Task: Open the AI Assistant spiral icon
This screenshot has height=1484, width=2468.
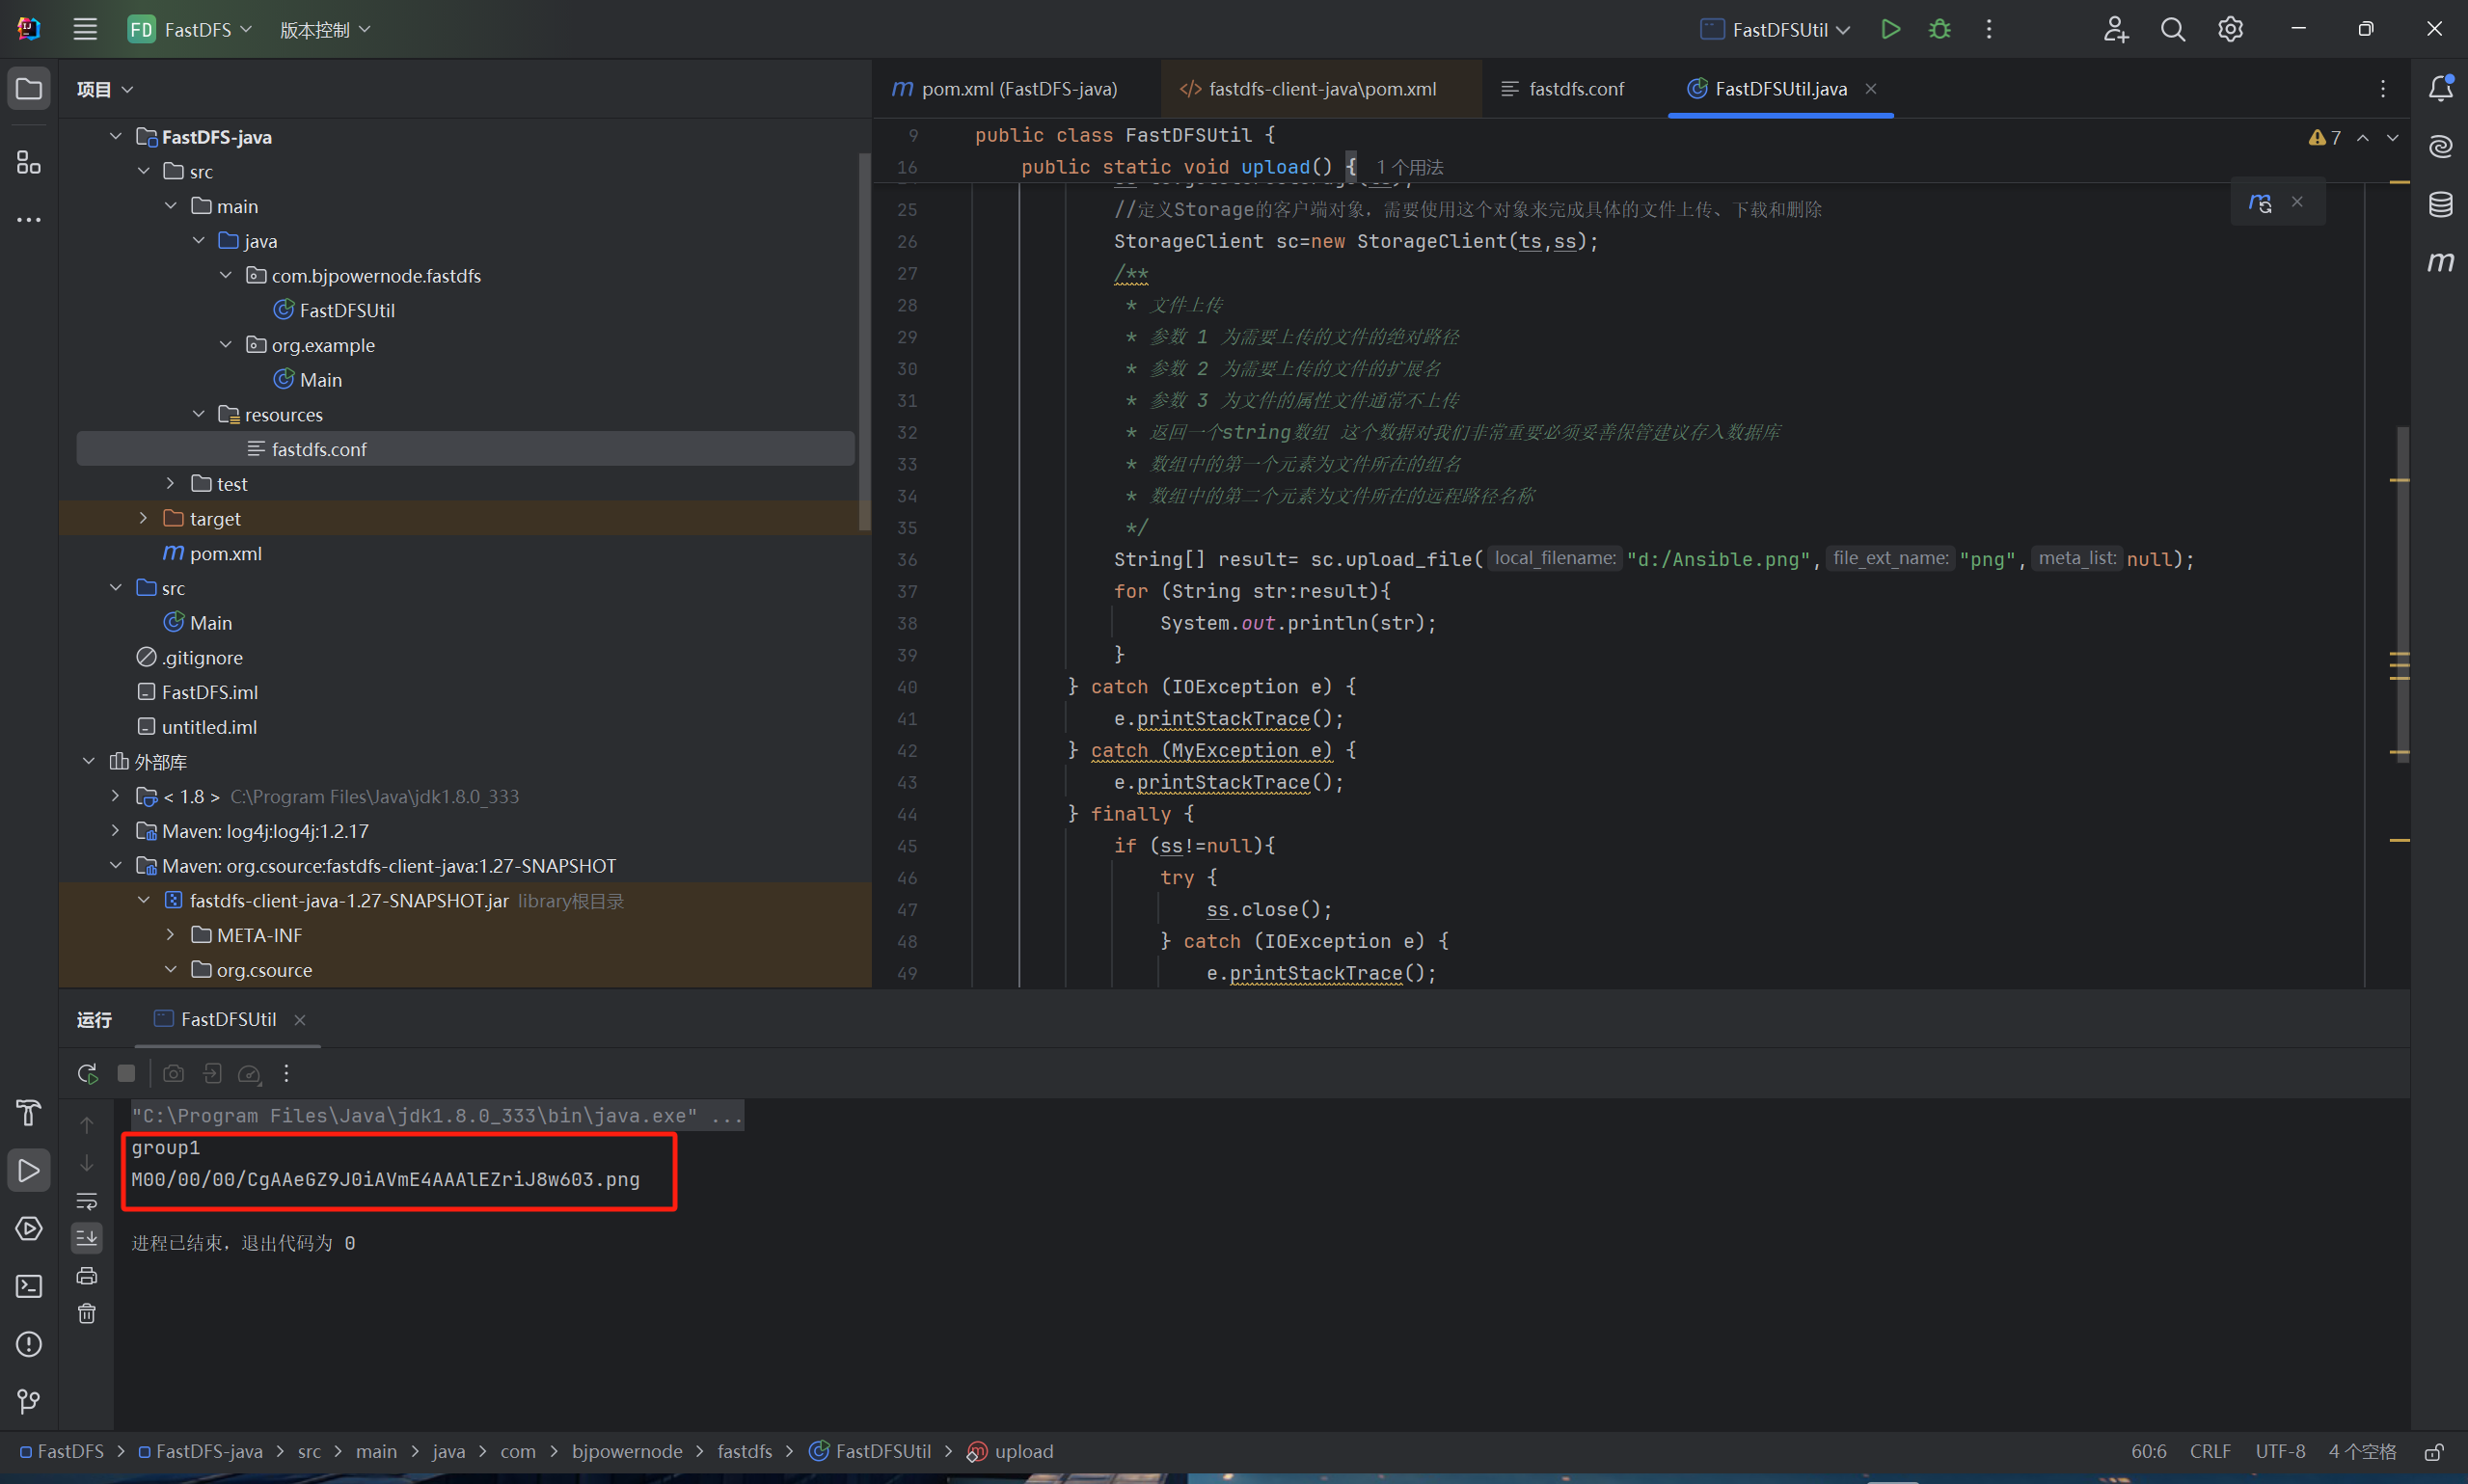Action: (x=2440, y=147)
